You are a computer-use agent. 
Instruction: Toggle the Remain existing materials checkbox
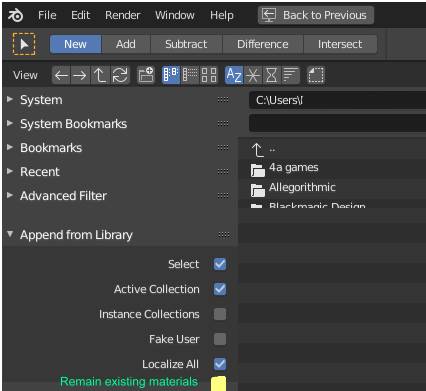coord(219,383)
